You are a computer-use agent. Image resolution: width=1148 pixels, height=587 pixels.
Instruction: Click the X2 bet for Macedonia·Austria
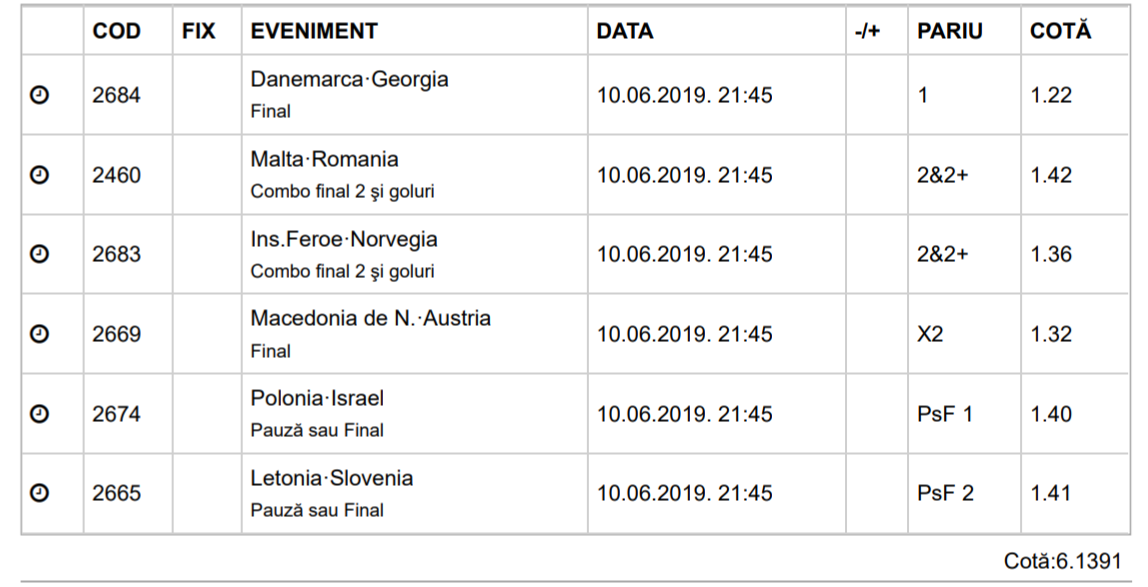930,334
